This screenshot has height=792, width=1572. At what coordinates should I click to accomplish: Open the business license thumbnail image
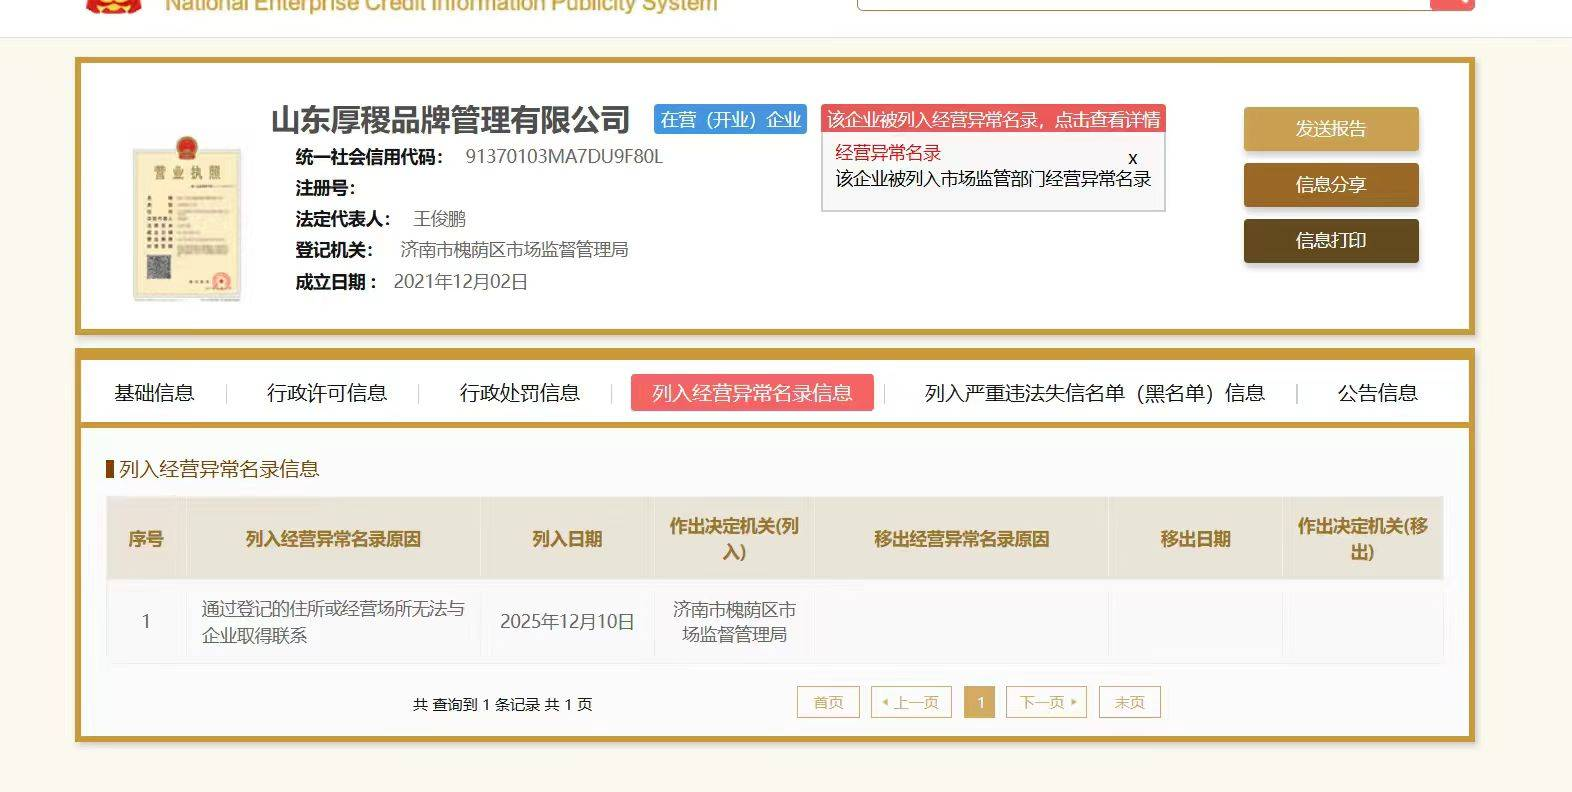(186, 220)
